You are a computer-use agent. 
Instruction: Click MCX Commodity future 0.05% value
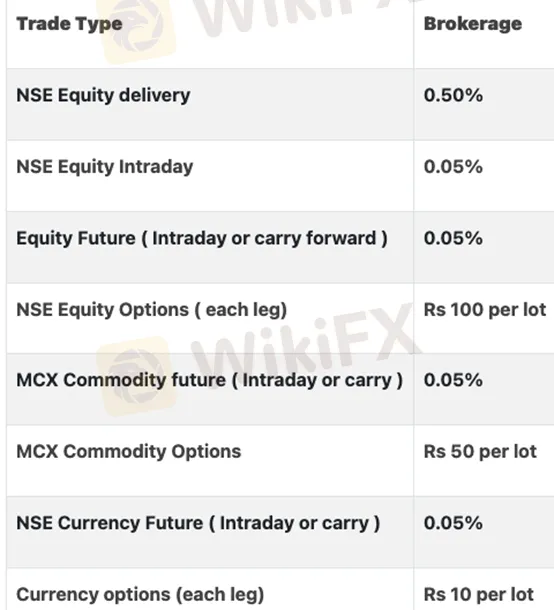point(453,380)
